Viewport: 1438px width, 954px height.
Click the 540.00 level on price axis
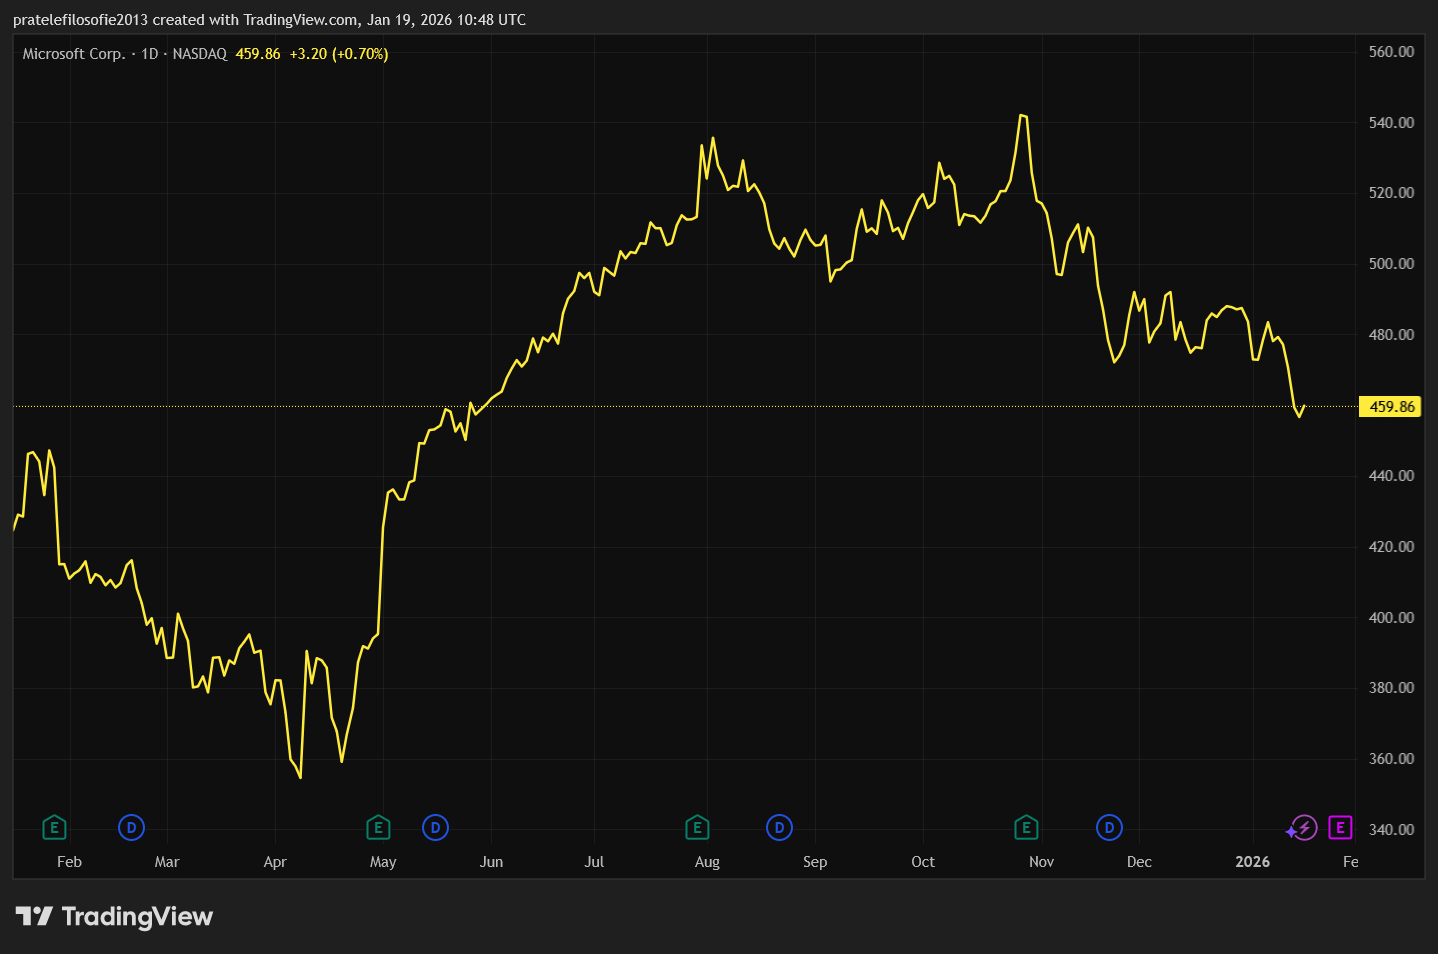tap(1391, 123)
